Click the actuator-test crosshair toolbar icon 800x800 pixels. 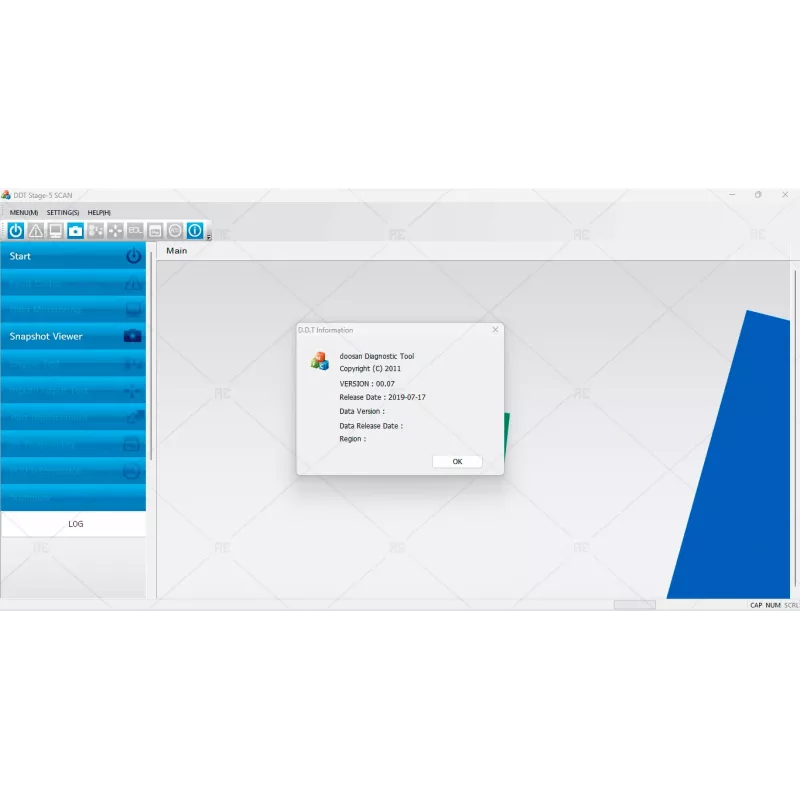115,231
